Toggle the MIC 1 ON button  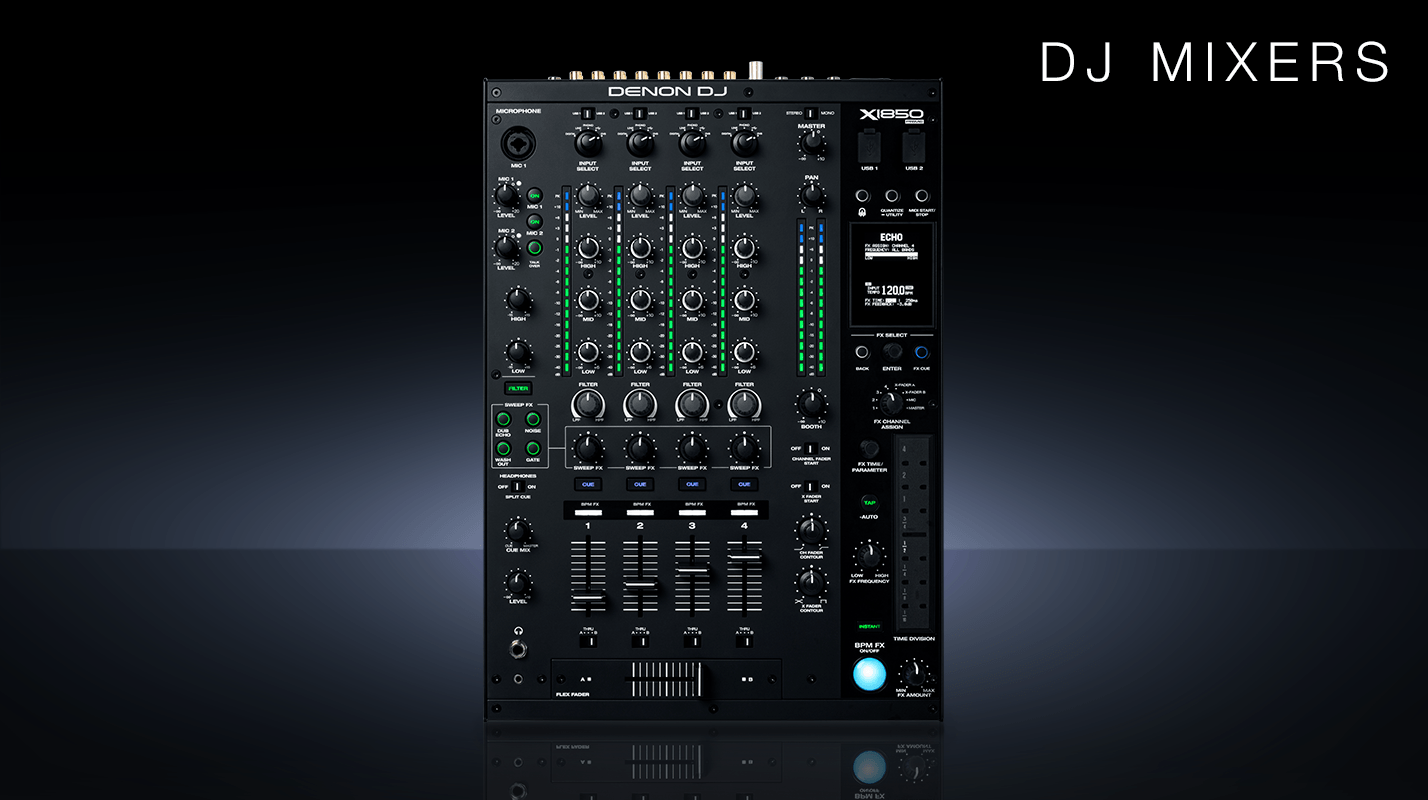(x=534, y=196)
